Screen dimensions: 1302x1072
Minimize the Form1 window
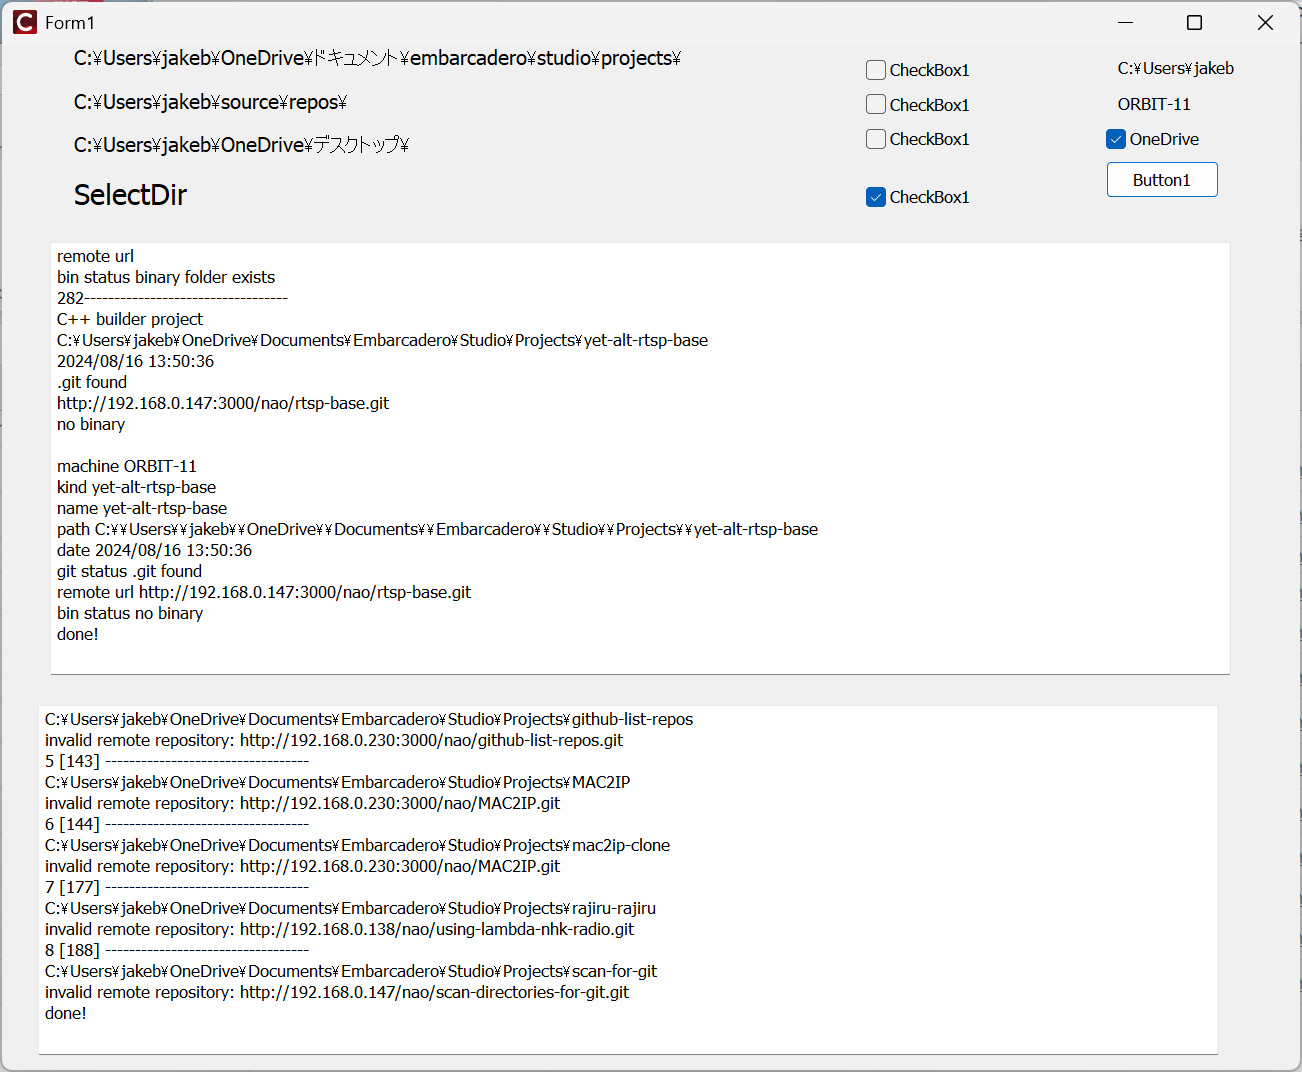click(x=1125, y=22)
